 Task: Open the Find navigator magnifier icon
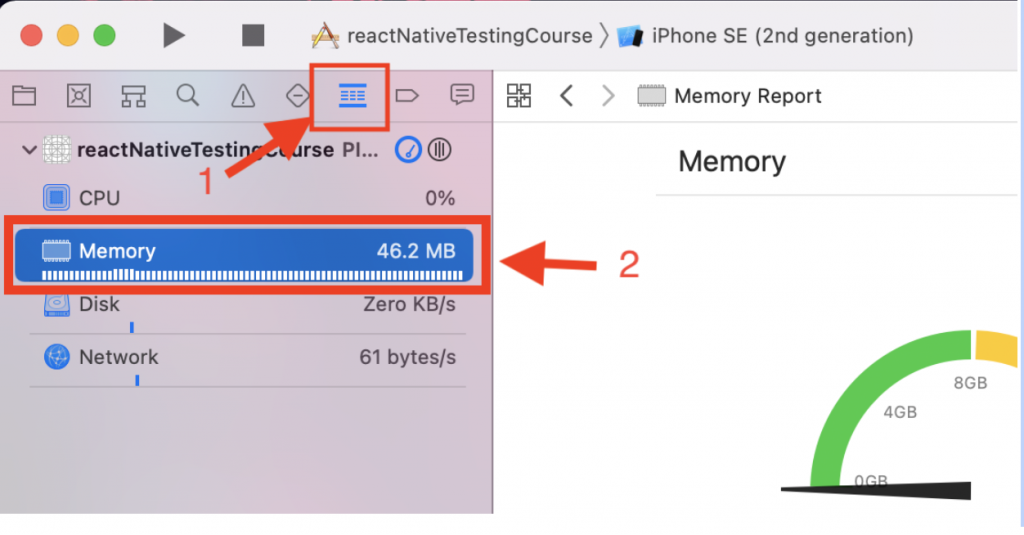(187, 96)
